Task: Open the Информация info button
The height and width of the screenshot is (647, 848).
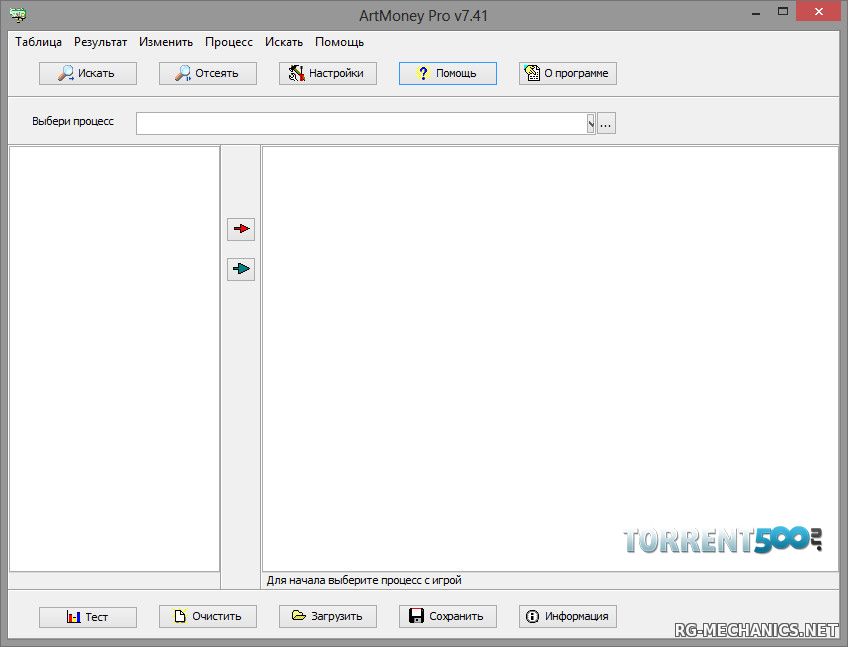Action: (x=567, y=616)
